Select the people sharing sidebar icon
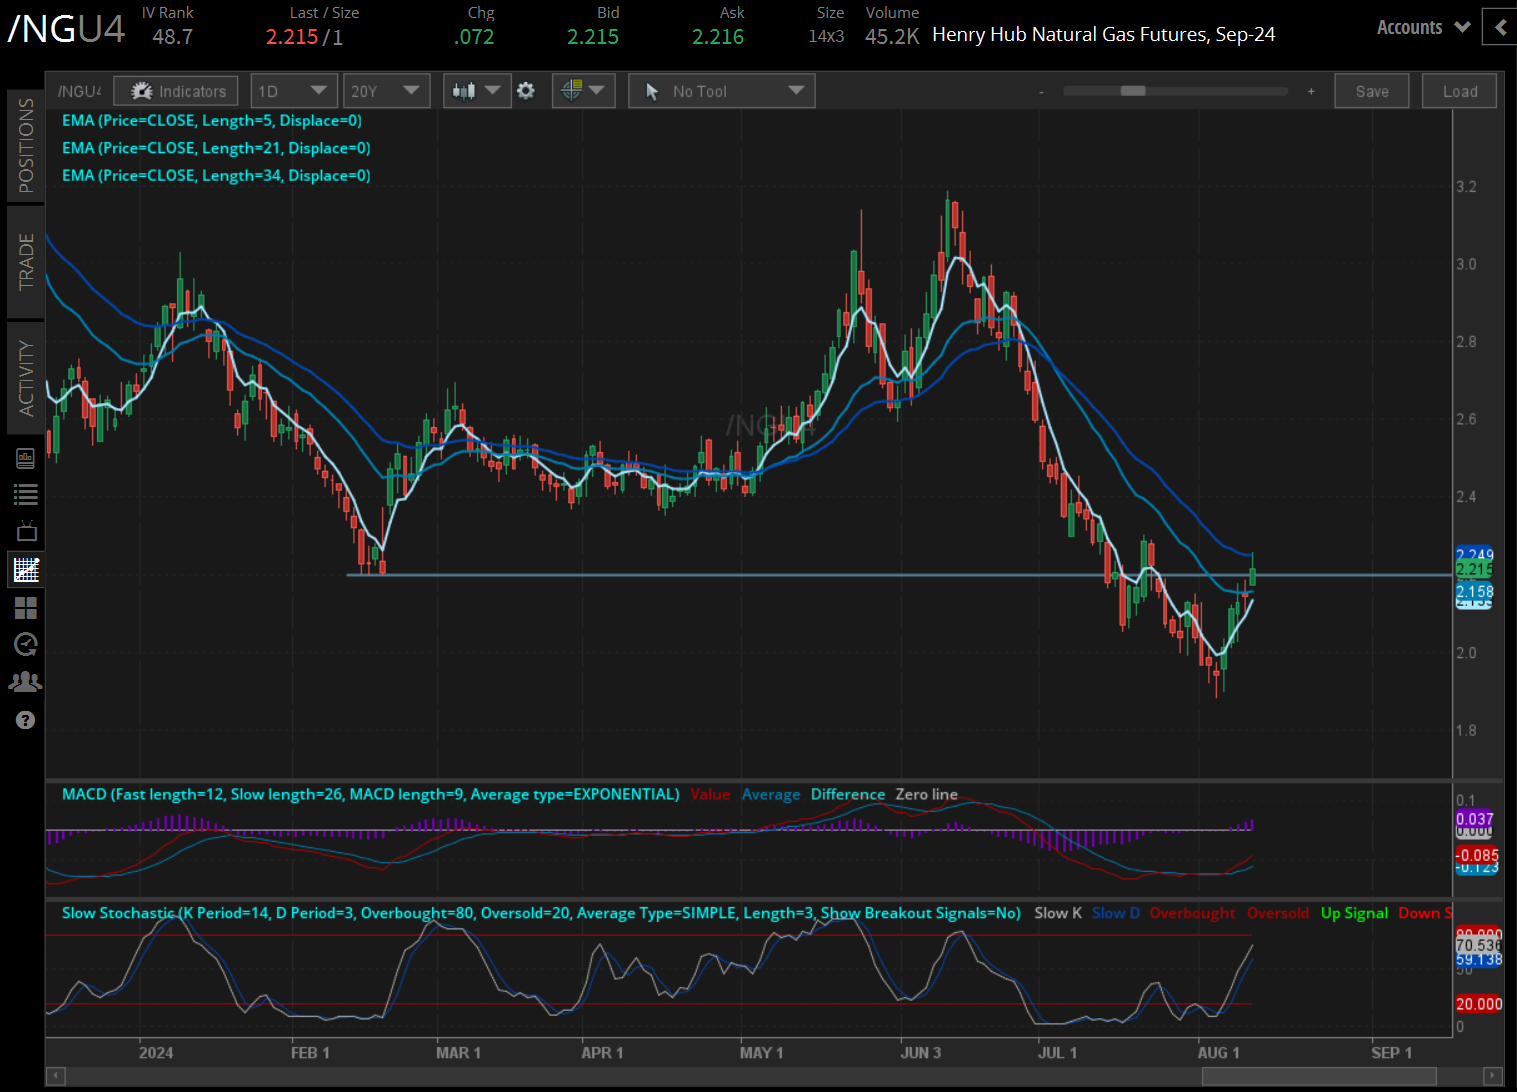The height and width of the screenshot is (1092, 1517). coord(25,681)
